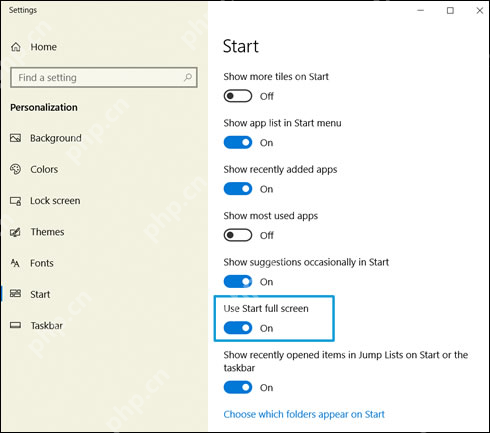Minimize the Settings window
The width and height of the screenshot is (490, 433).
coord(421,10)
